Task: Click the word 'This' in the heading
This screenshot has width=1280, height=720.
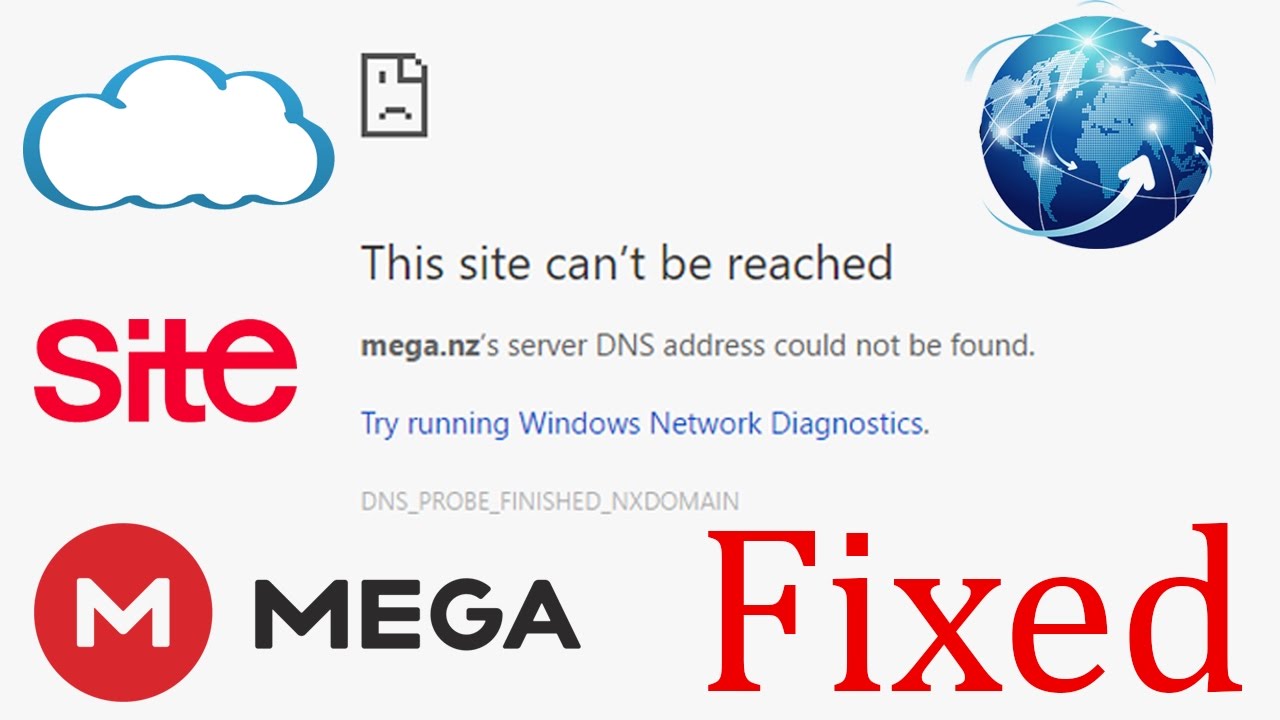Action: 398,263
